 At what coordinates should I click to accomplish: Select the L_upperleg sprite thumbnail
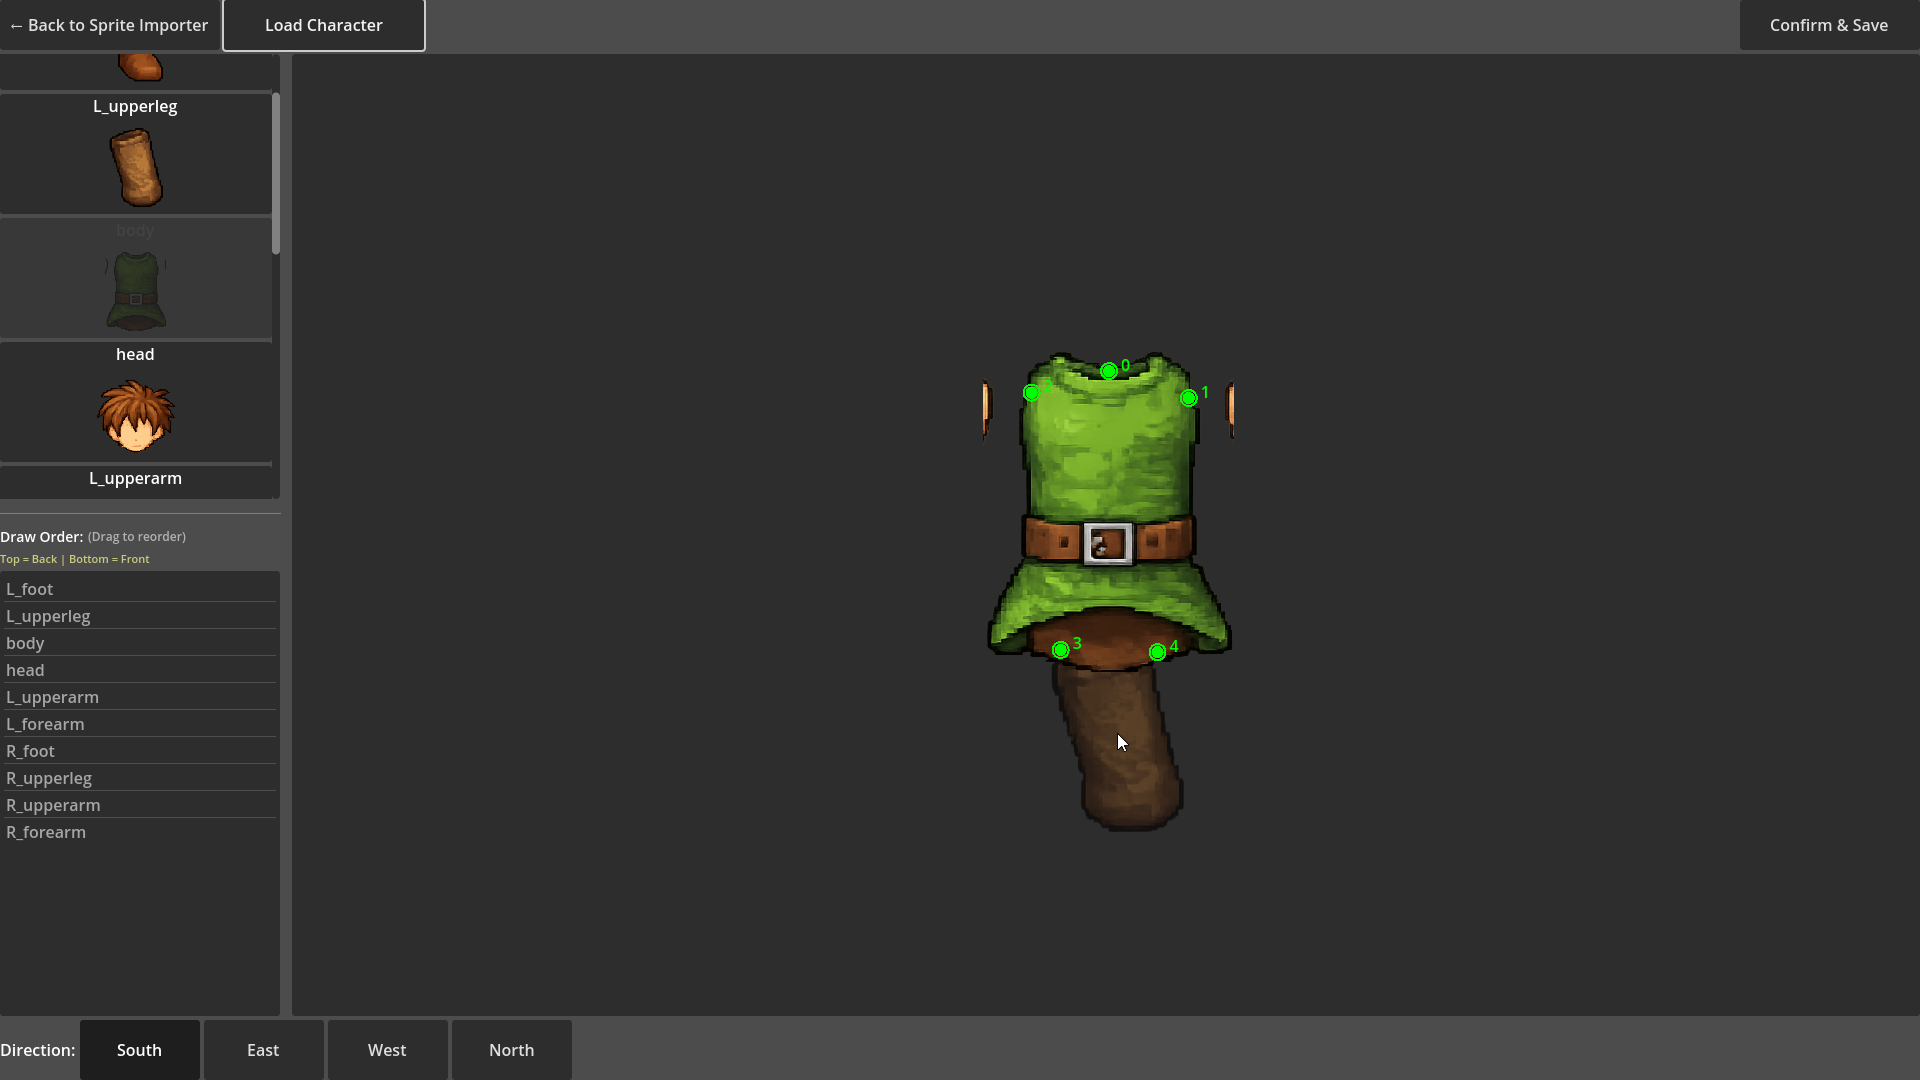[136, 167]
